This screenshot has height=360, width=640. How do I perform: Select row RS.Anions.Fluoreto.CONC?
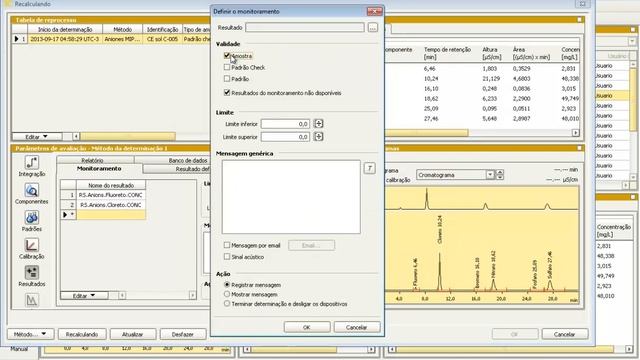(x=111, y=195)
